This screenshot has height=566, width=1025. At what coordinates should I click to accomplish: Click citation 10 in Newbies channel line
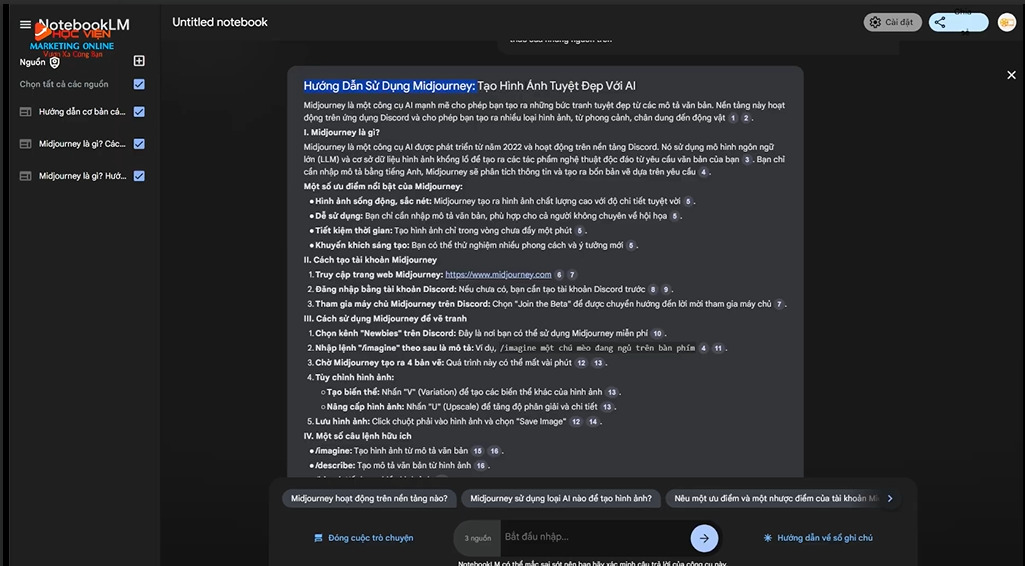(x=657, y=334)
